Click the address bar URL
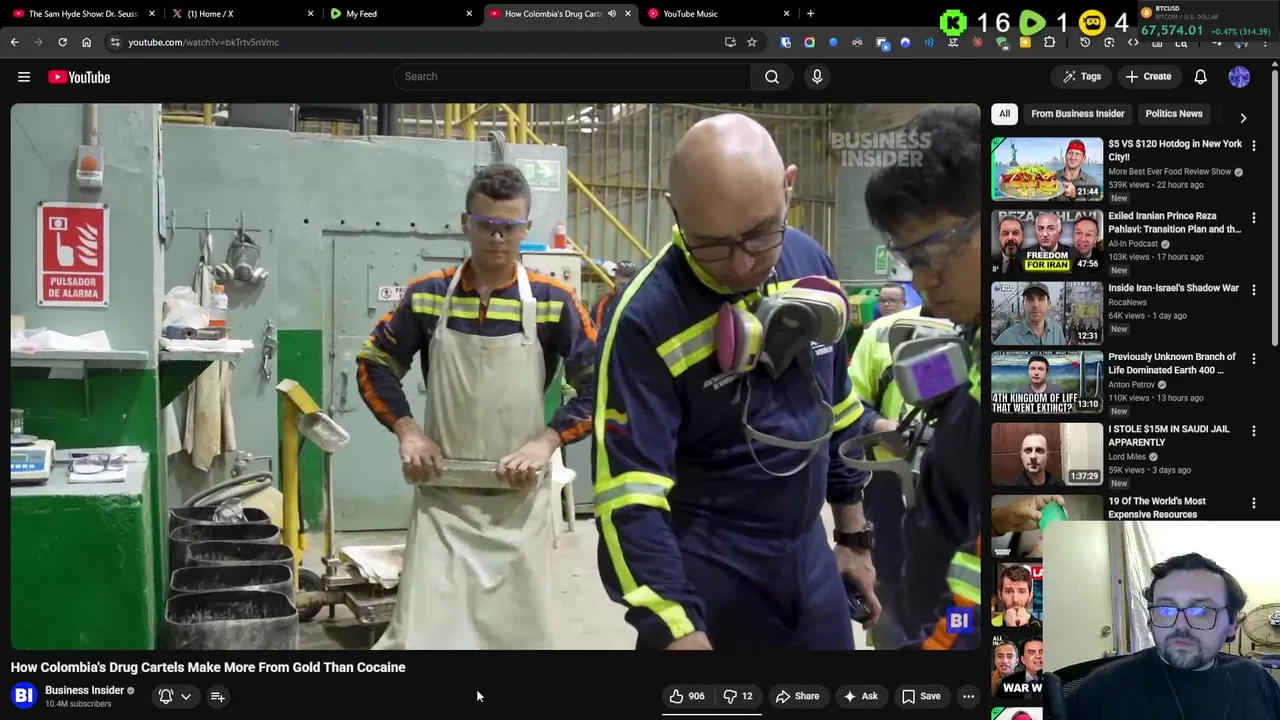1280x720 pixels. 203,42
